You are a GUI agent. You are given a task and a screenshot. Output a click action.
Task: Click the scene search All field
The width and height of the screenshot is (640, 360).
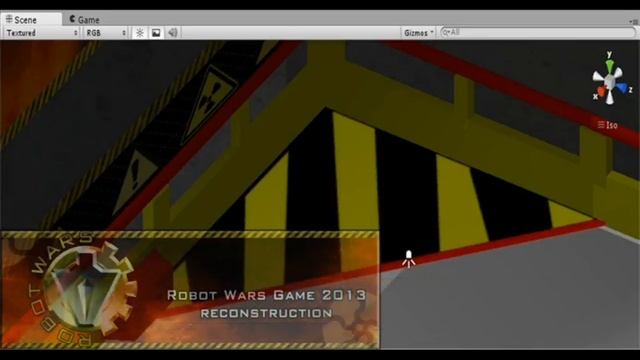click(538, 32)
